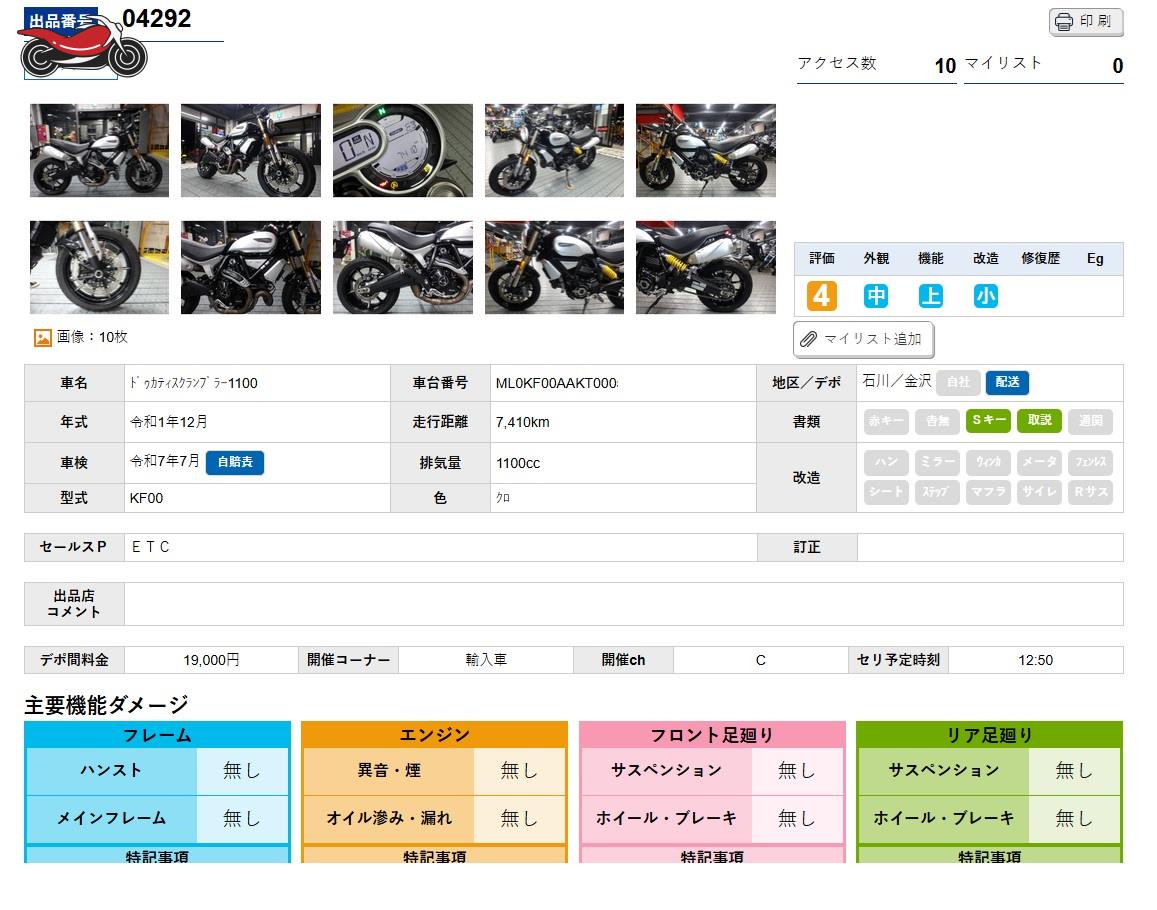Click the greyed 通関 document badge
The image size is (1157, 910).
(1091, 421)
